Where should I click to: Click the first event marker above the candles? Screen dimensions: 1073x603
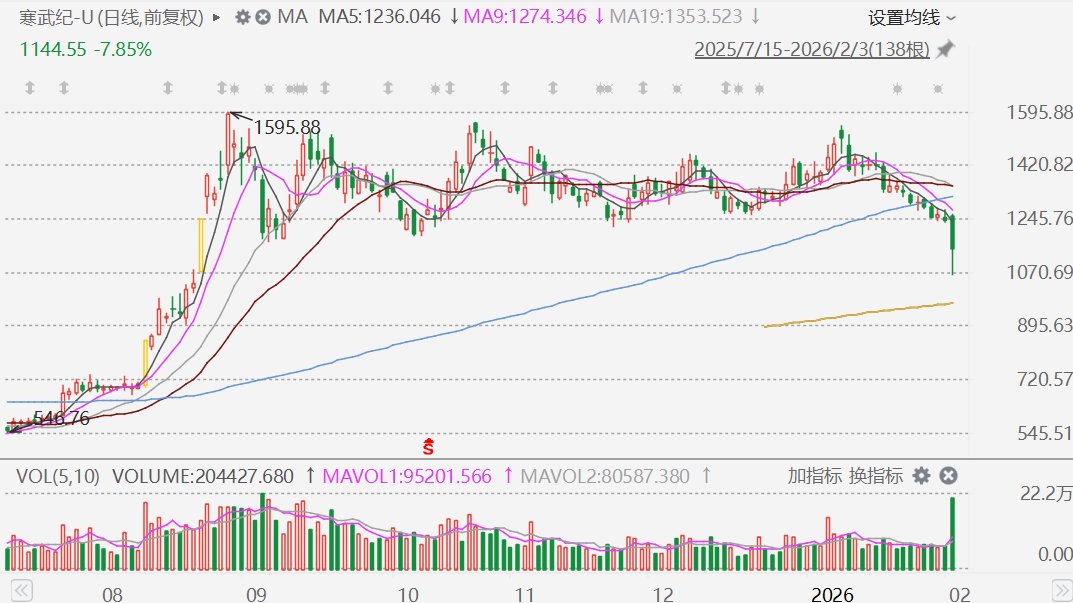30,89
